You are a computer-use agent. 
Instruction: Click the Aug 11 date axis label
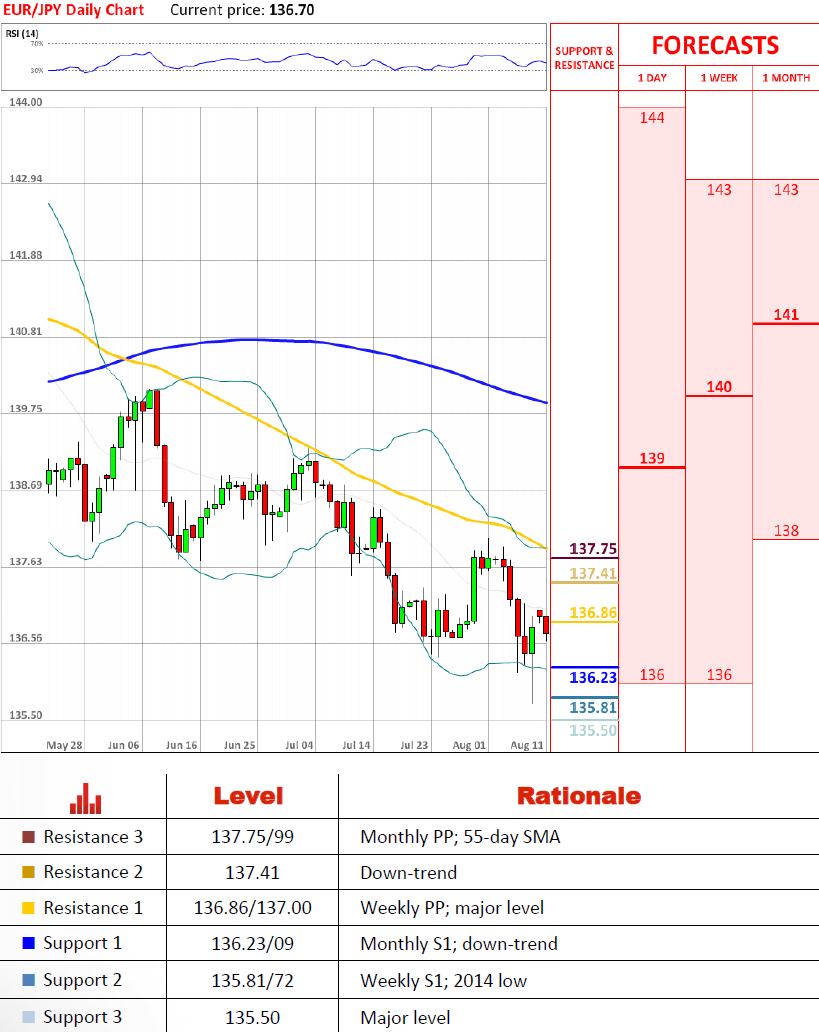527,745
